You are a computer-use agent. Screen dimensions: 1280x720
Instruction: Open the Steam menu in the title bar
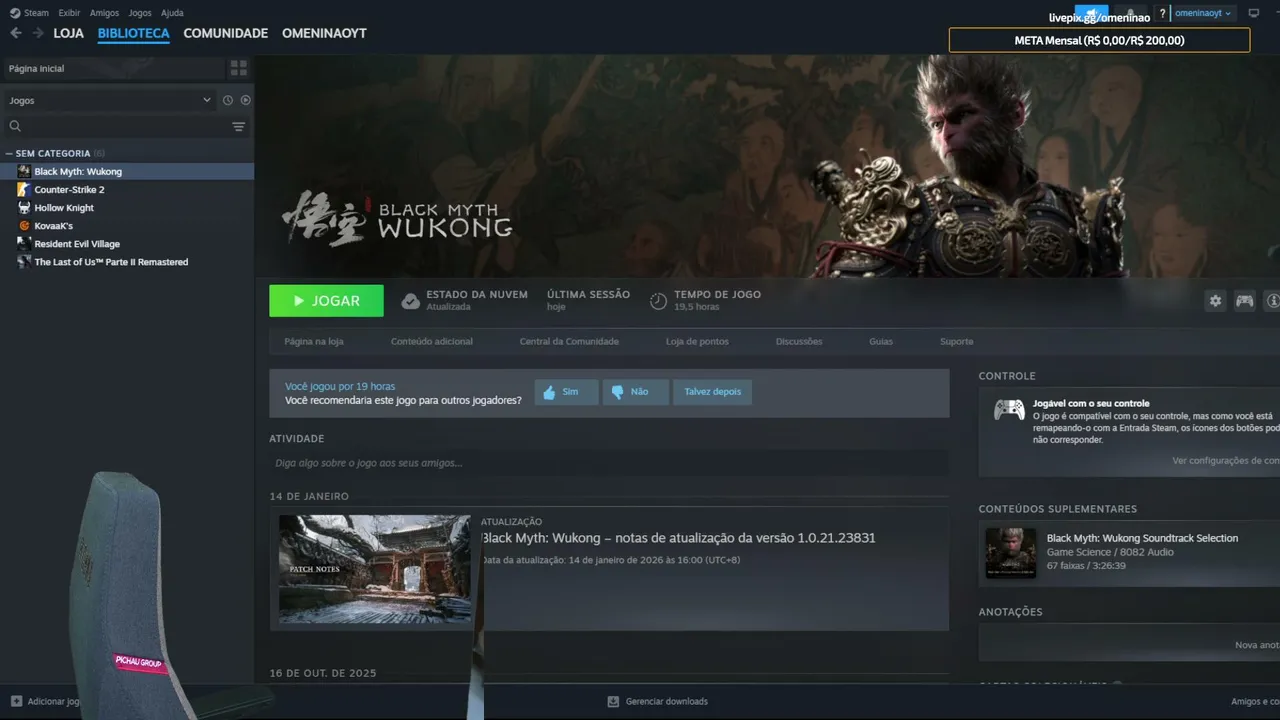tap(28, 13)
